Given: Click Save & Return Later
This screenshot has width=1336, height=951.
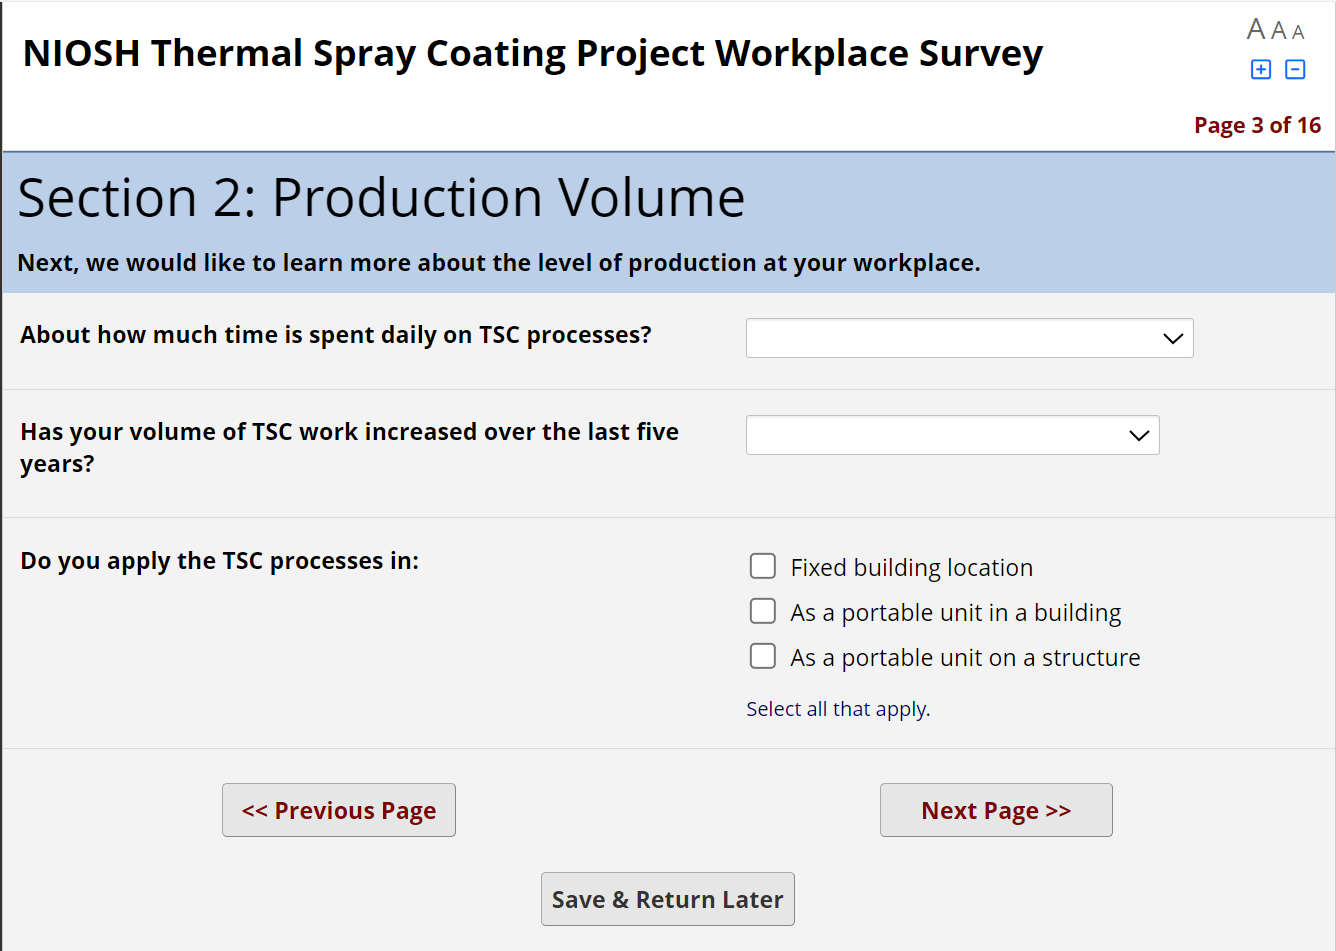Looking at the screenshot, I should 668,899.
